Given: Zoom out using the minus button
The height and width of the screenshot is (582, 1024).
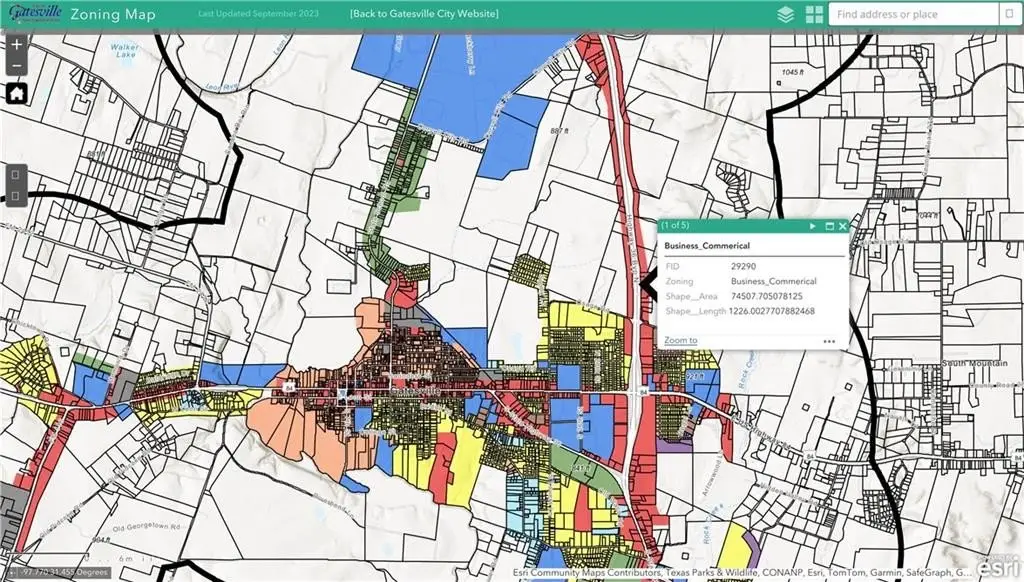Looking at the screenshot, I should pos(16,66).
